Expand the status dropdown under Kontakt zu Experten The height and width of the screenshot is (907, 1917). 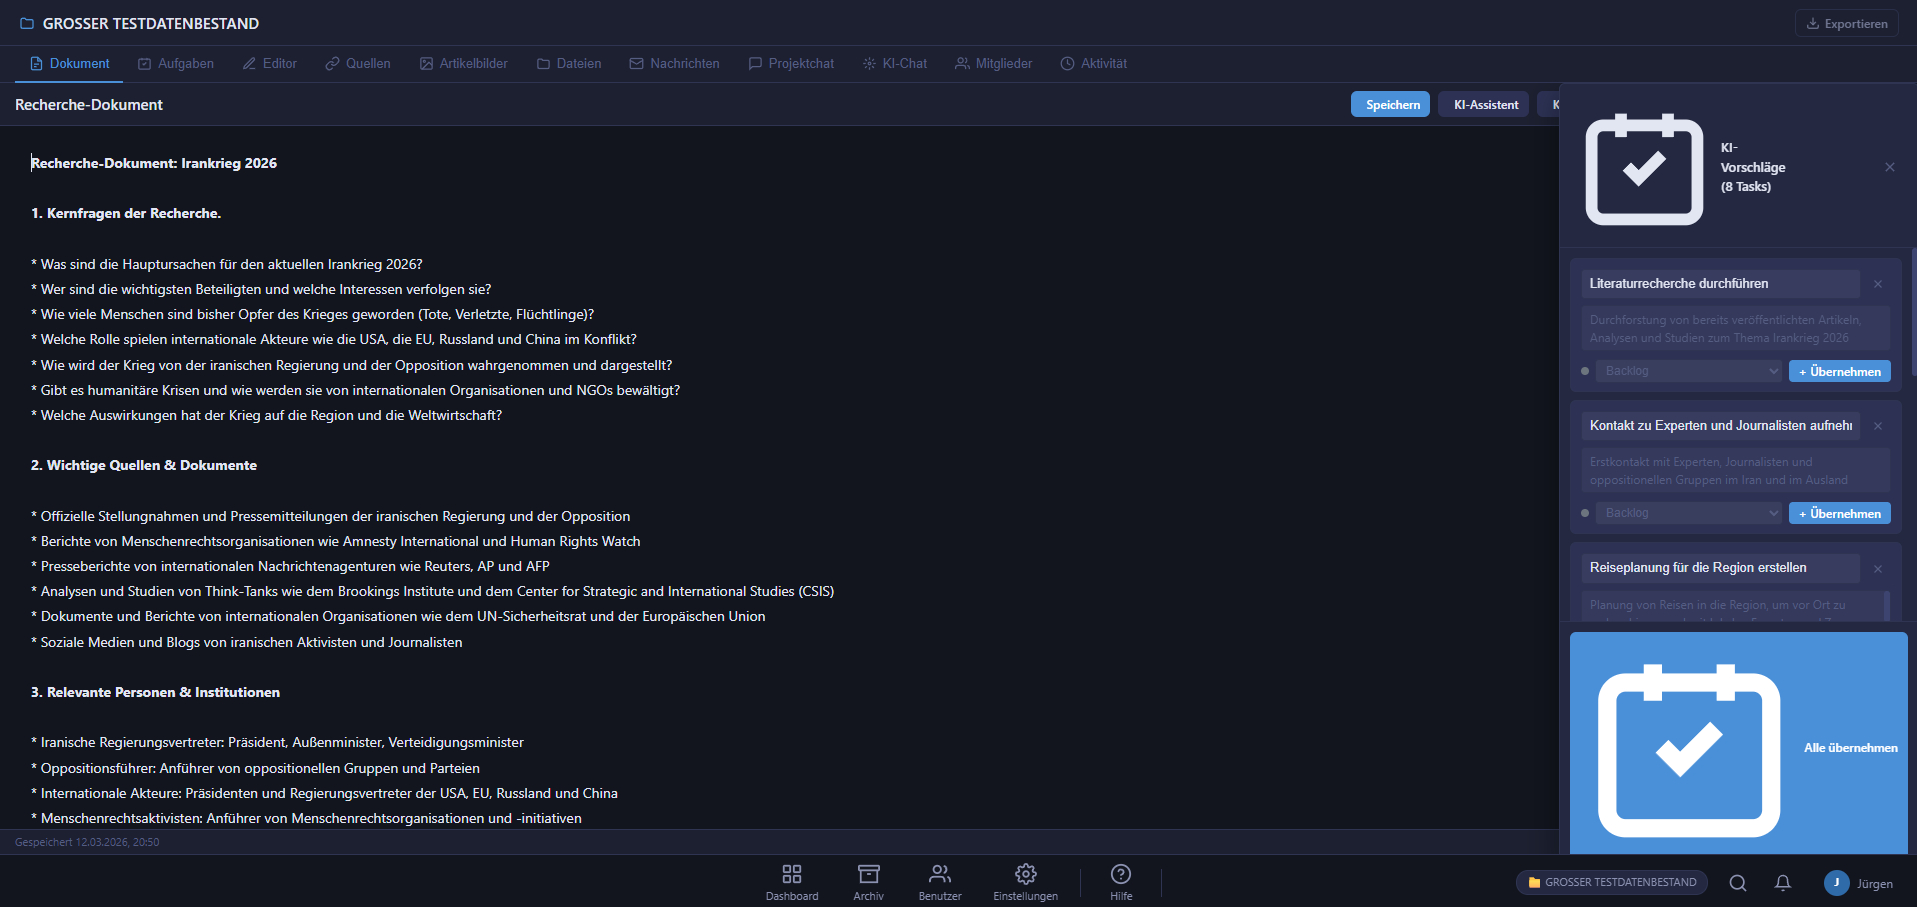tap(1688, 512)
